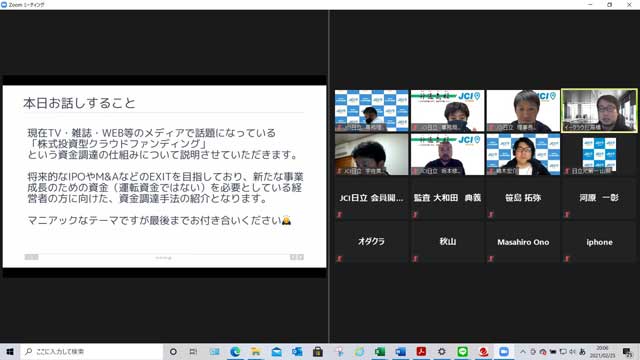Viewport: 640px width, 360px height.
Task: Open Microsoft Edge from the taskbar
Action: coord(235,351)
